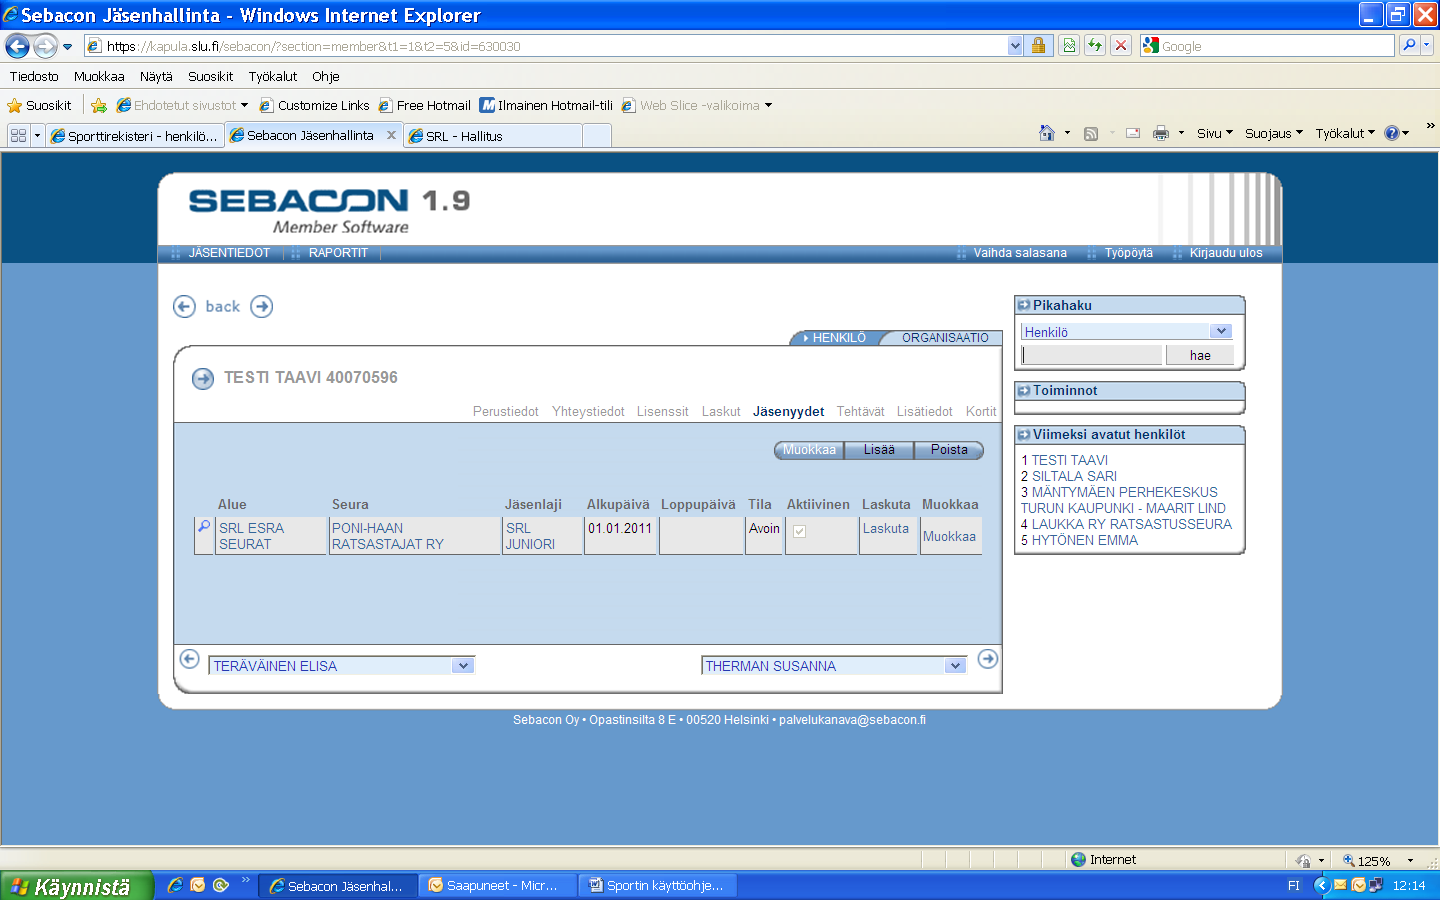The image size is (1440, 900).
Task: Click the Add to favorites bar star icon
Action: click(x=99, y=105)
